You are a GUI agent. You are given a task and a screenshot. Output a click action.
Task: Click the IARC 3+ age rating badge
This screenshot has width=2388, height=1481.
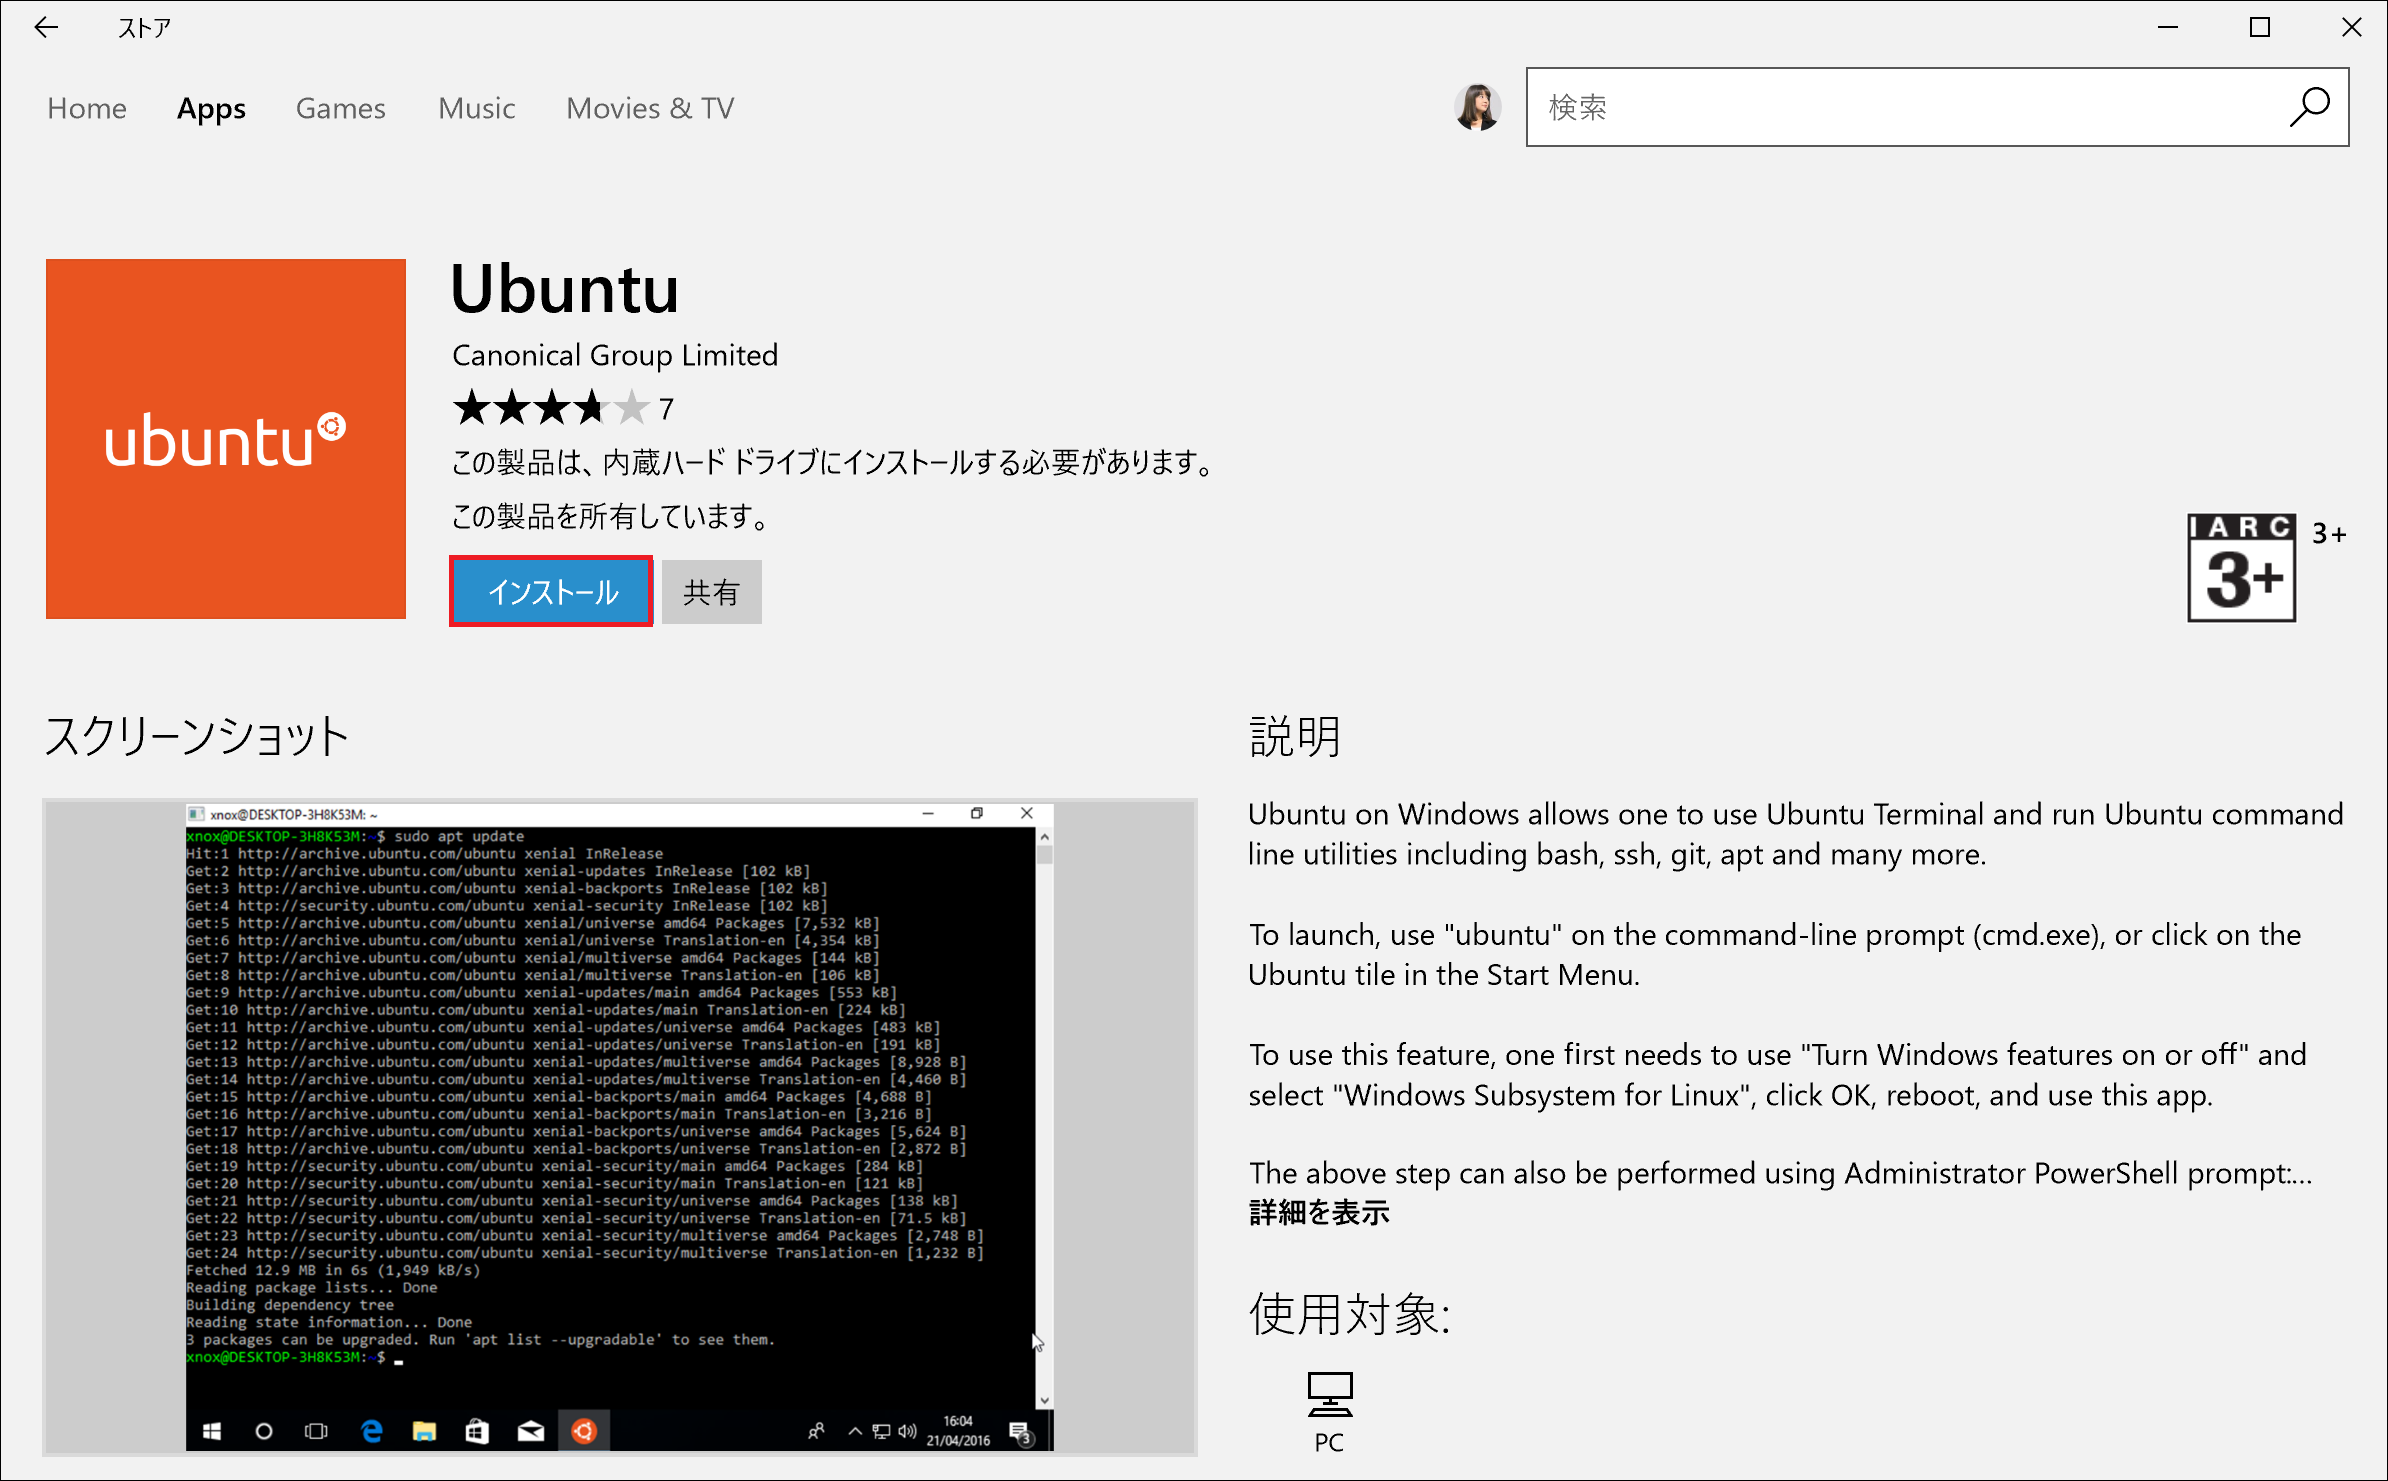point(2242,568)
